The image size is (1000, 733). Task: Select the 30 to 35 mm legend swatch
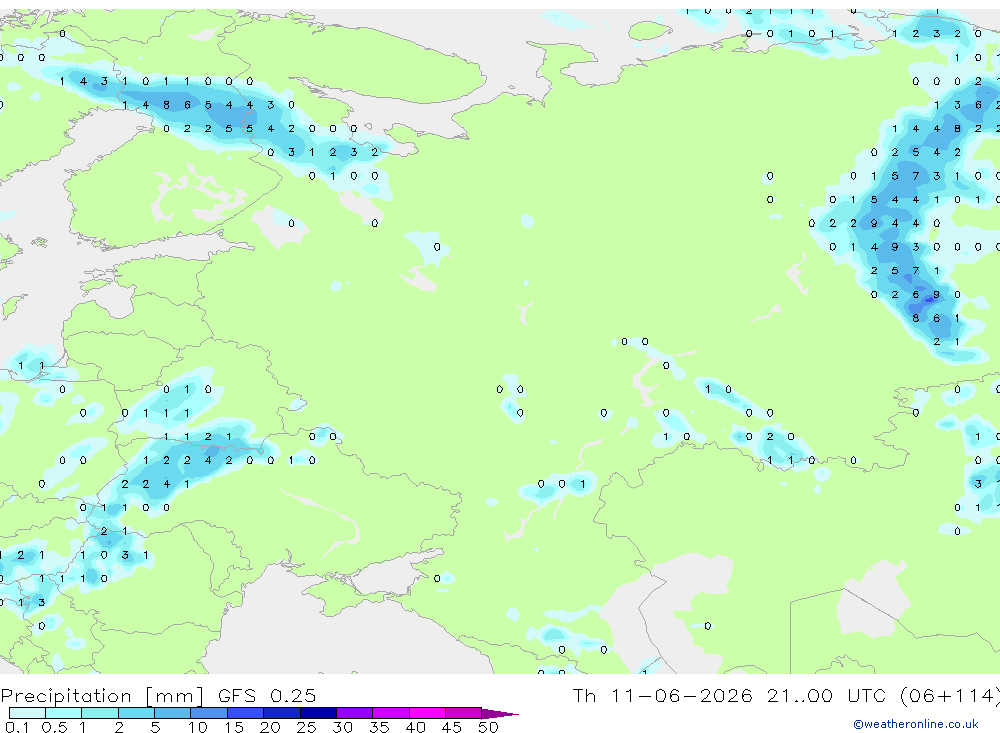[354, 713]
